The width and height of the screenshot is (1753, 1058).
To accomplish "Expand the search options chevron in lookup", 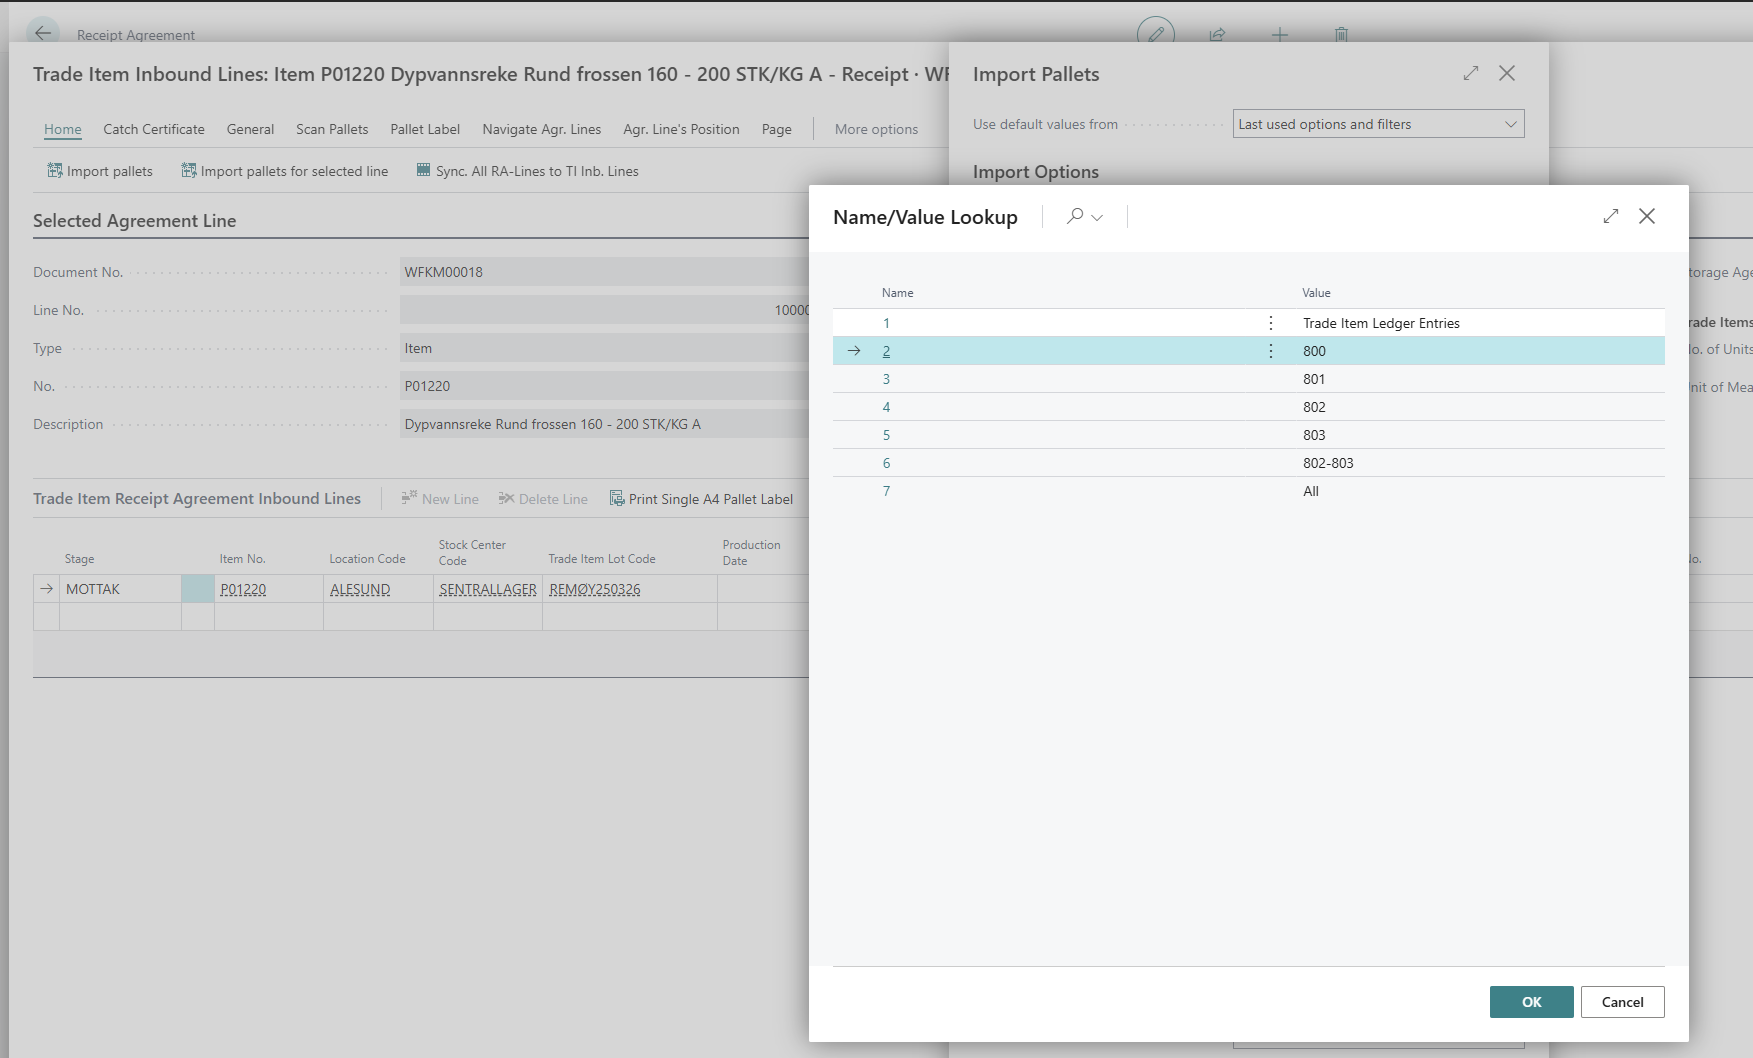I will (1097, 217).
